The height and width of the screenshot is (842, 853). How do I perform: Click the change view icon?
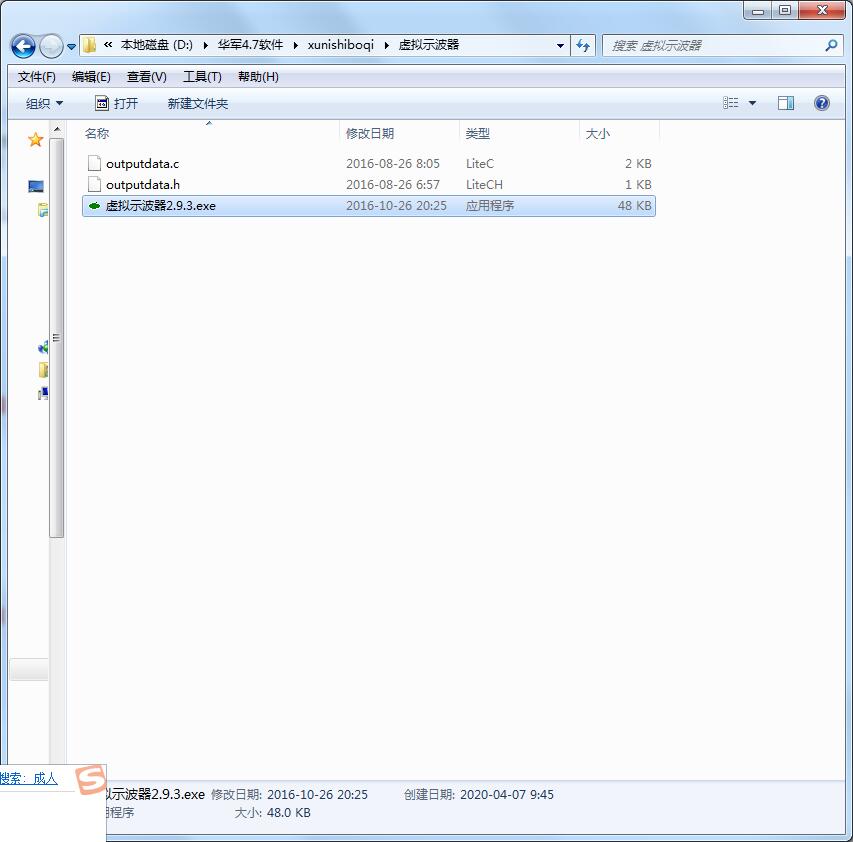tap(731, 103)
